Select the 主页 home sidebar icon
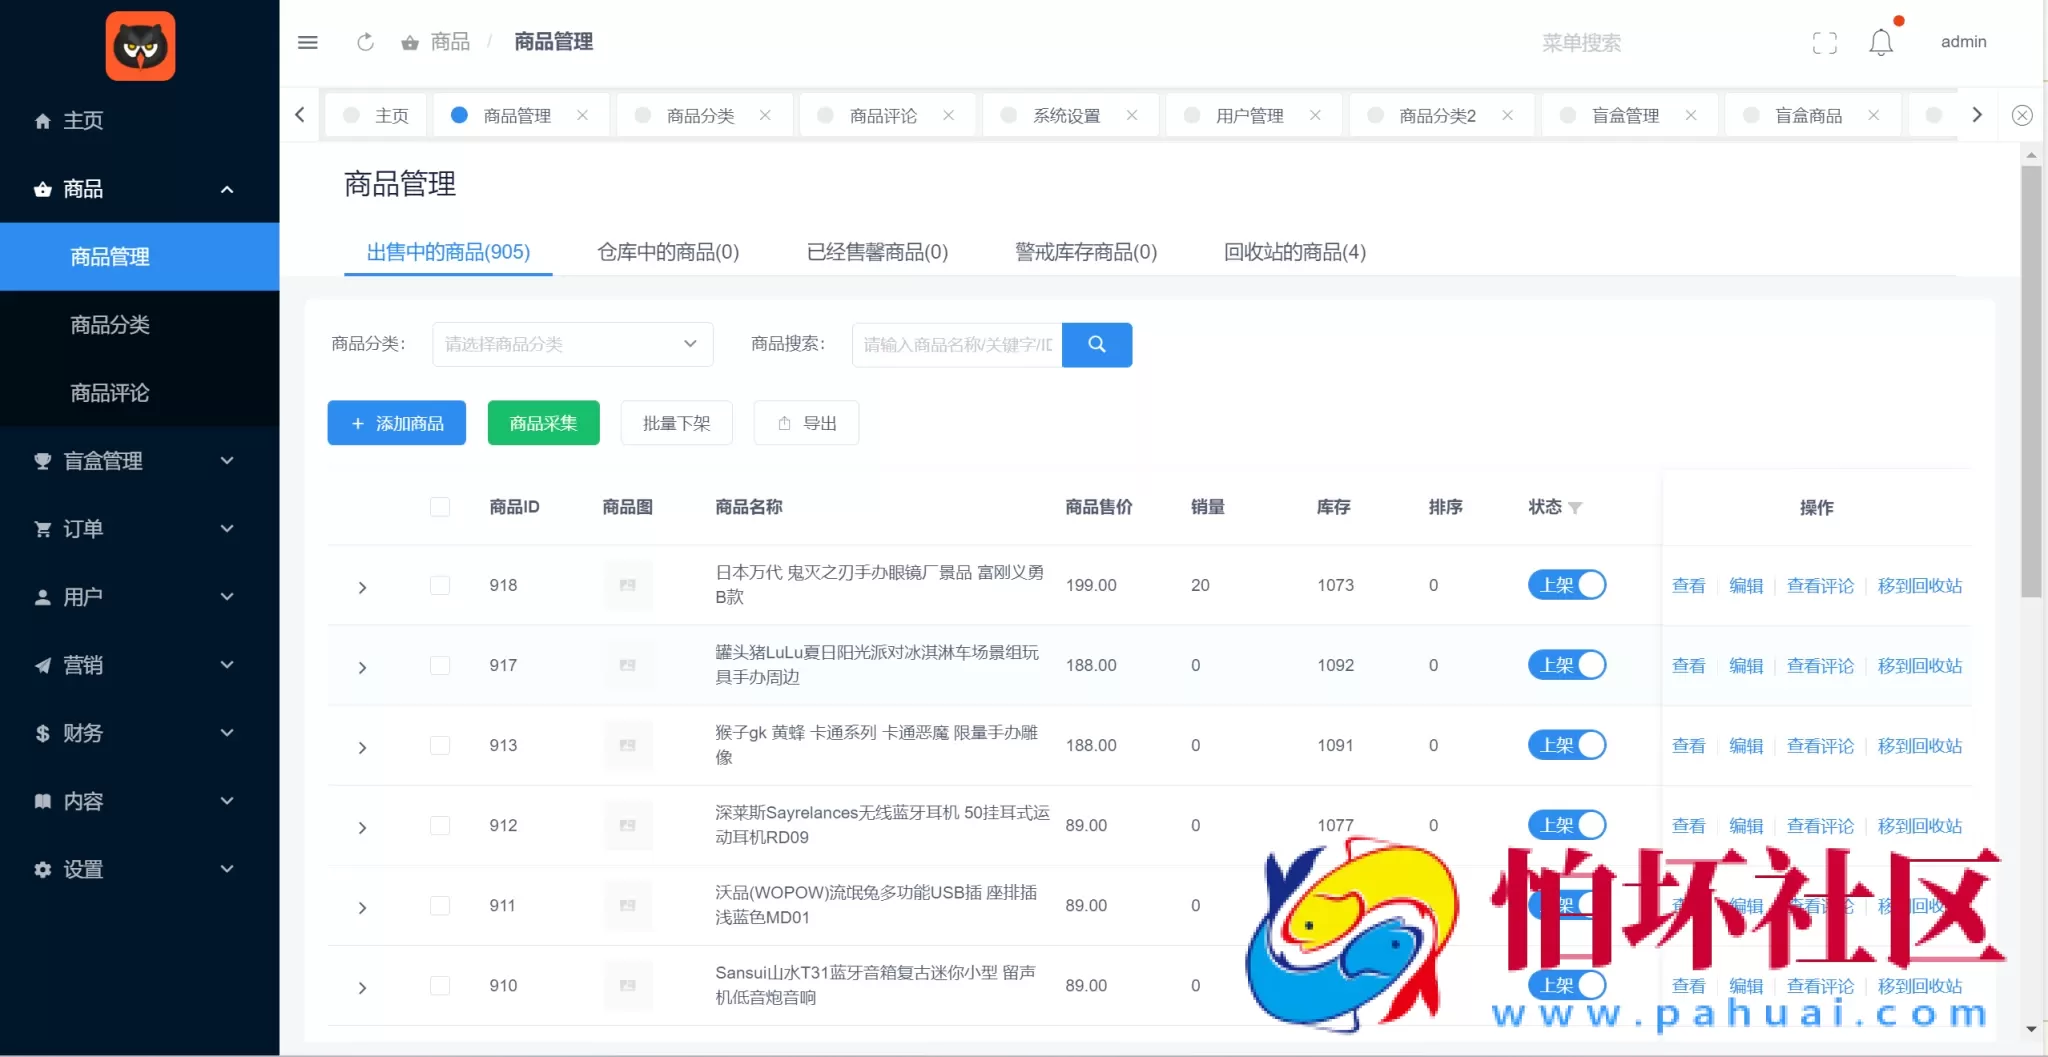Viewport: 2048px width, 1057px height. tap(42, 120)
